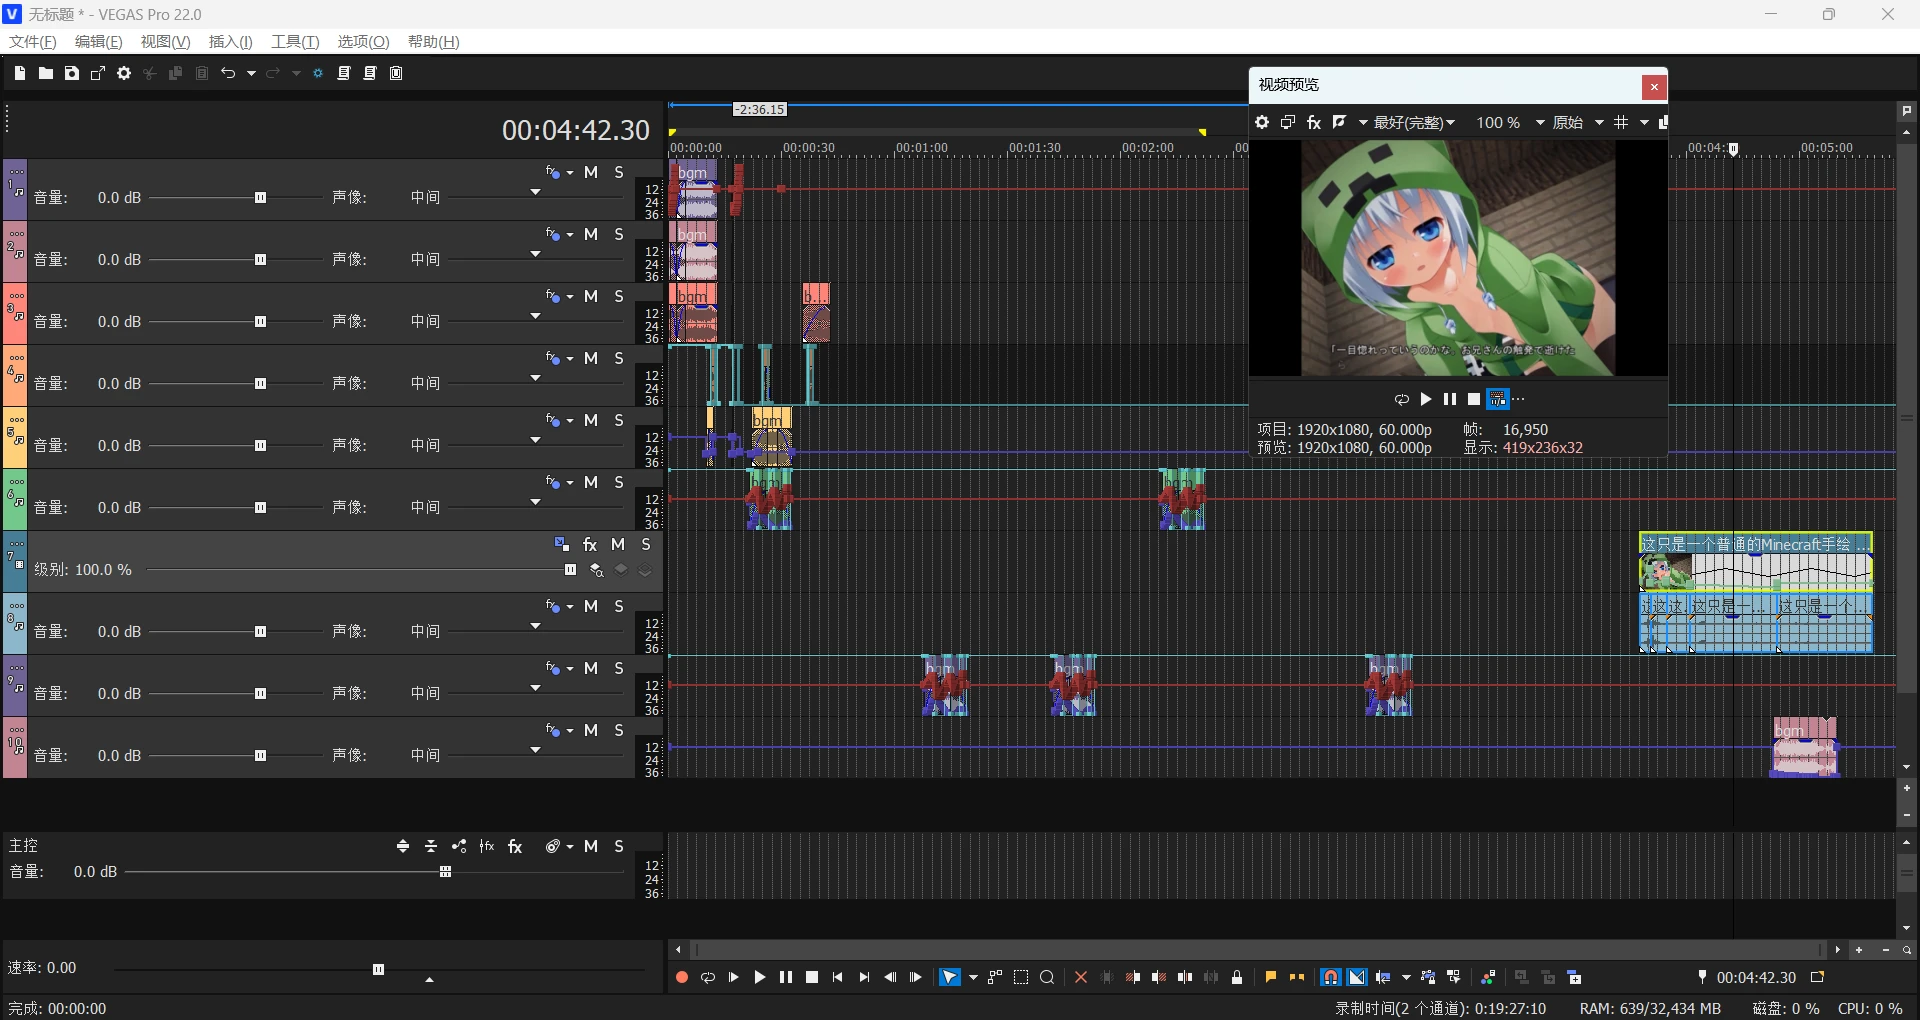Click the Save project icon

[x=72, y=73]
